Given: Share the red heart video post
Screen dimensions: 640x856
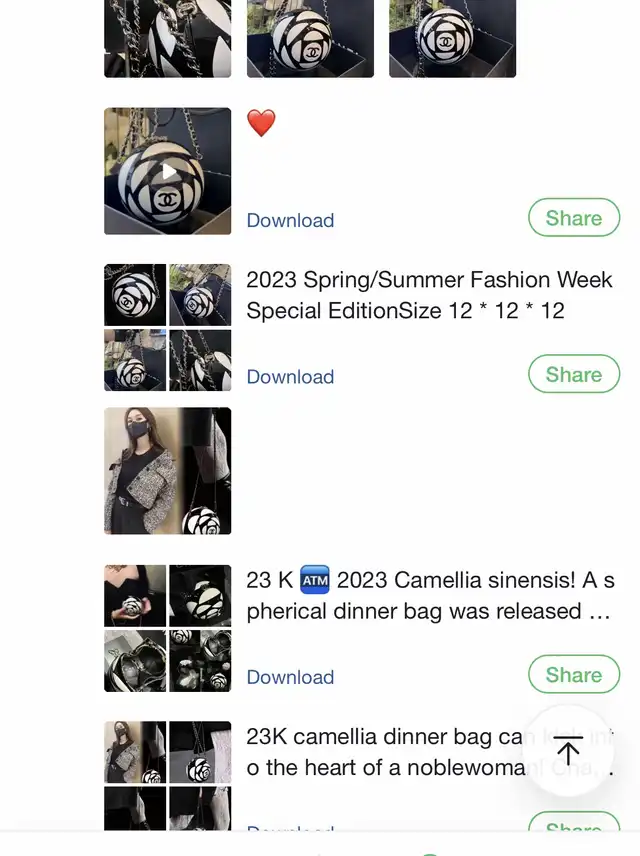Looking at the screenshot, I should (x=573, y=218).
